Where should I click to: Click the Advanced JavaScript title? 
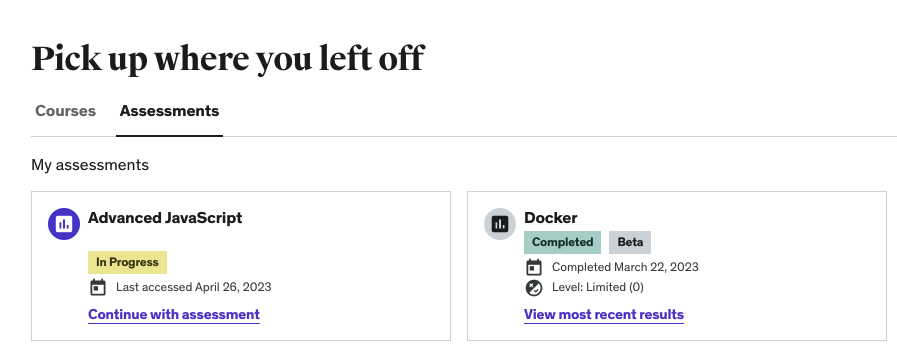pyautogui.click(x=165, y=218)
